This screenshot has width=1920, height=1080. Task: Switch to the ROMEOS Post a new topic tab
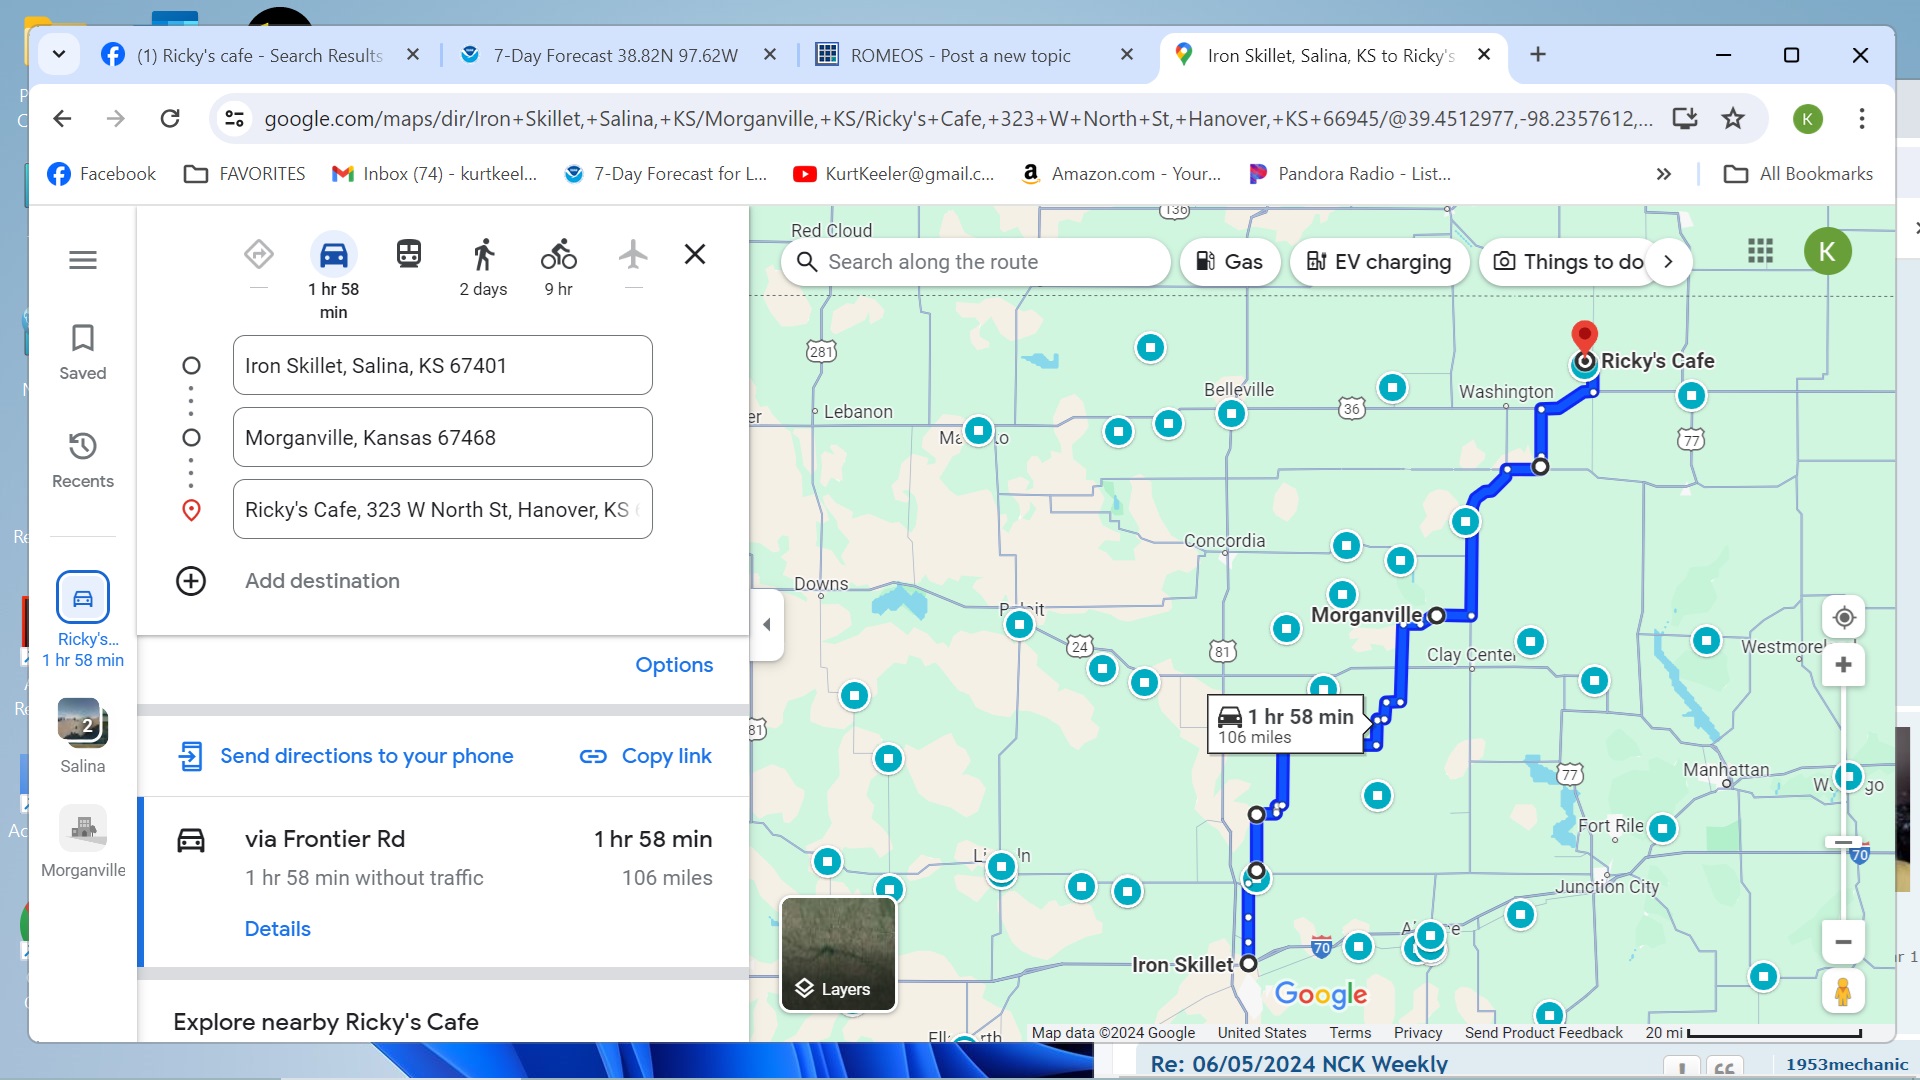point(959,56)
